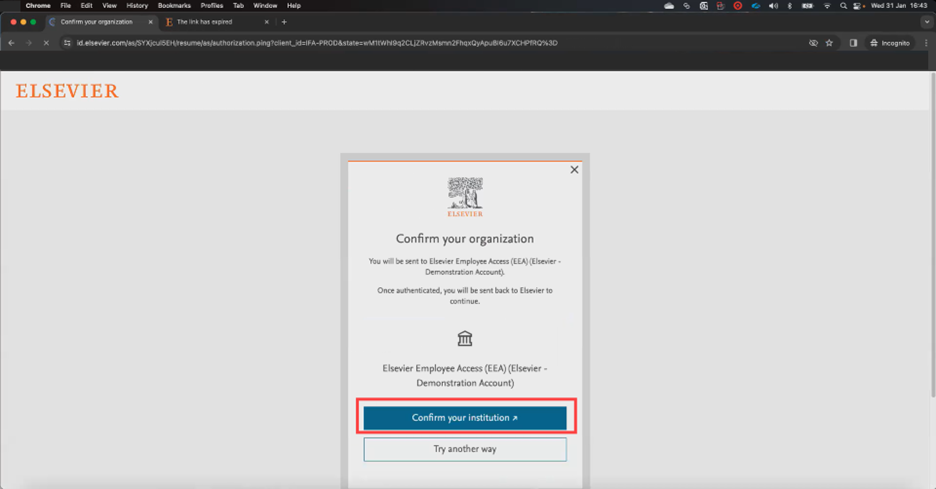Screen dimensions: 936x489
Task: Choose the Try another way button
Action: point(465,449)
